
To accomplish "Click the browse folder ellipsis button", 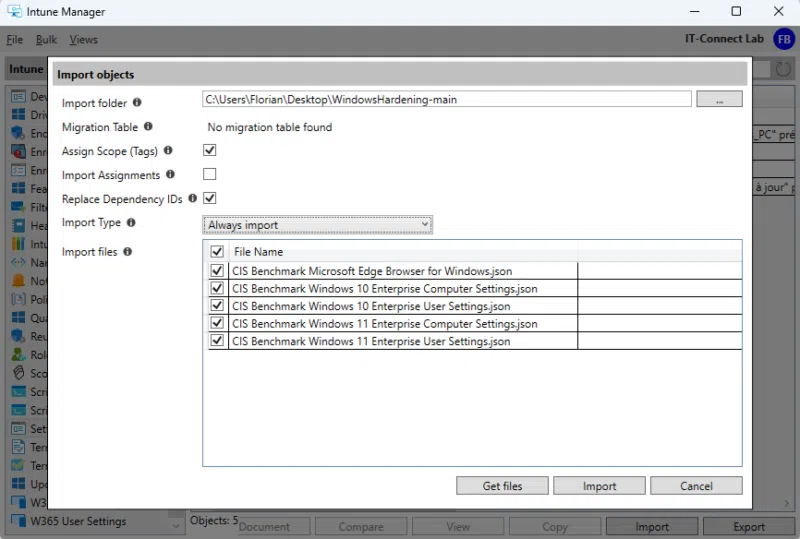I will tap(719, 99).
